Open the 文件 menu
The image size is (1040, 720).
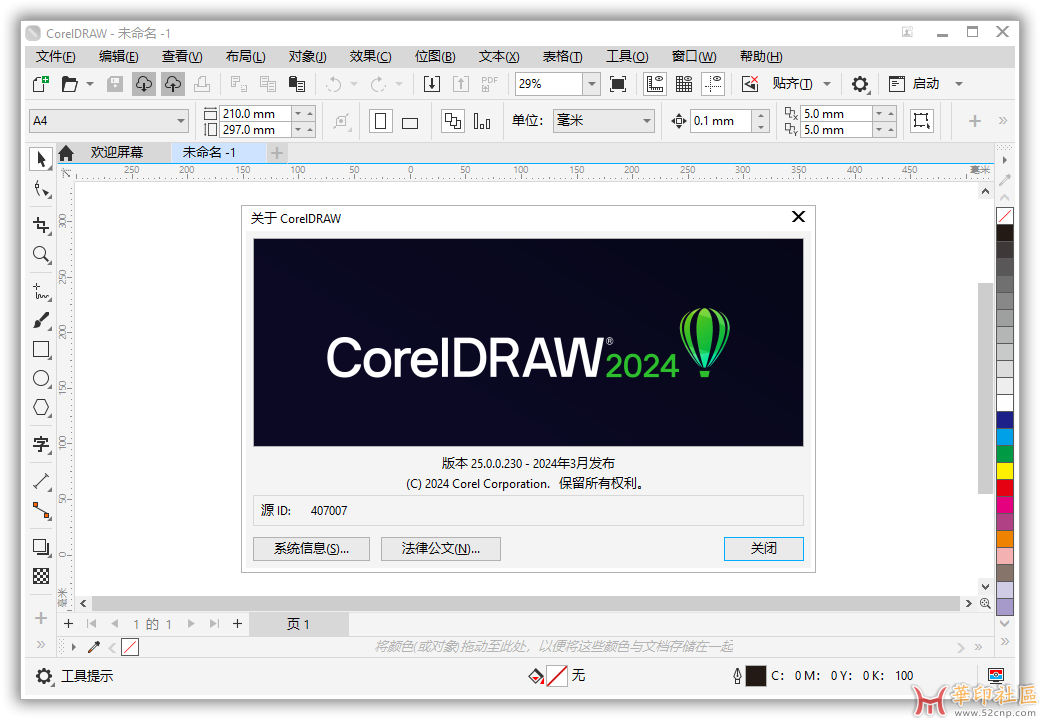pyautogui.click(x=55, y=57)
